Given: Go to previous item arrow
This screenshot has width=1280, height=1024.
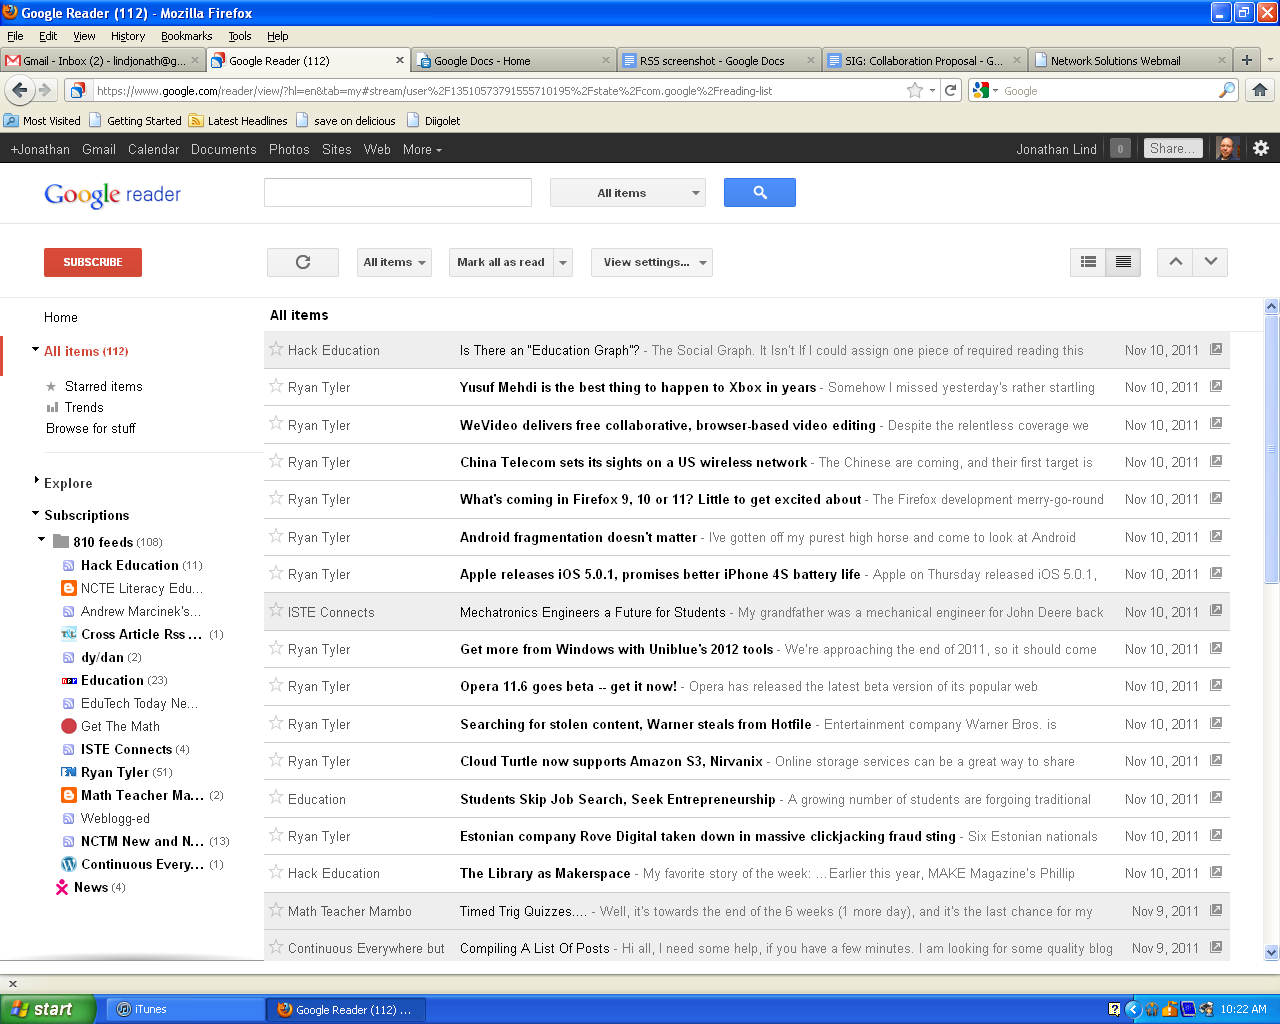Looking at the screenshot, I should pyautogui.click(x=1175, y=262).
